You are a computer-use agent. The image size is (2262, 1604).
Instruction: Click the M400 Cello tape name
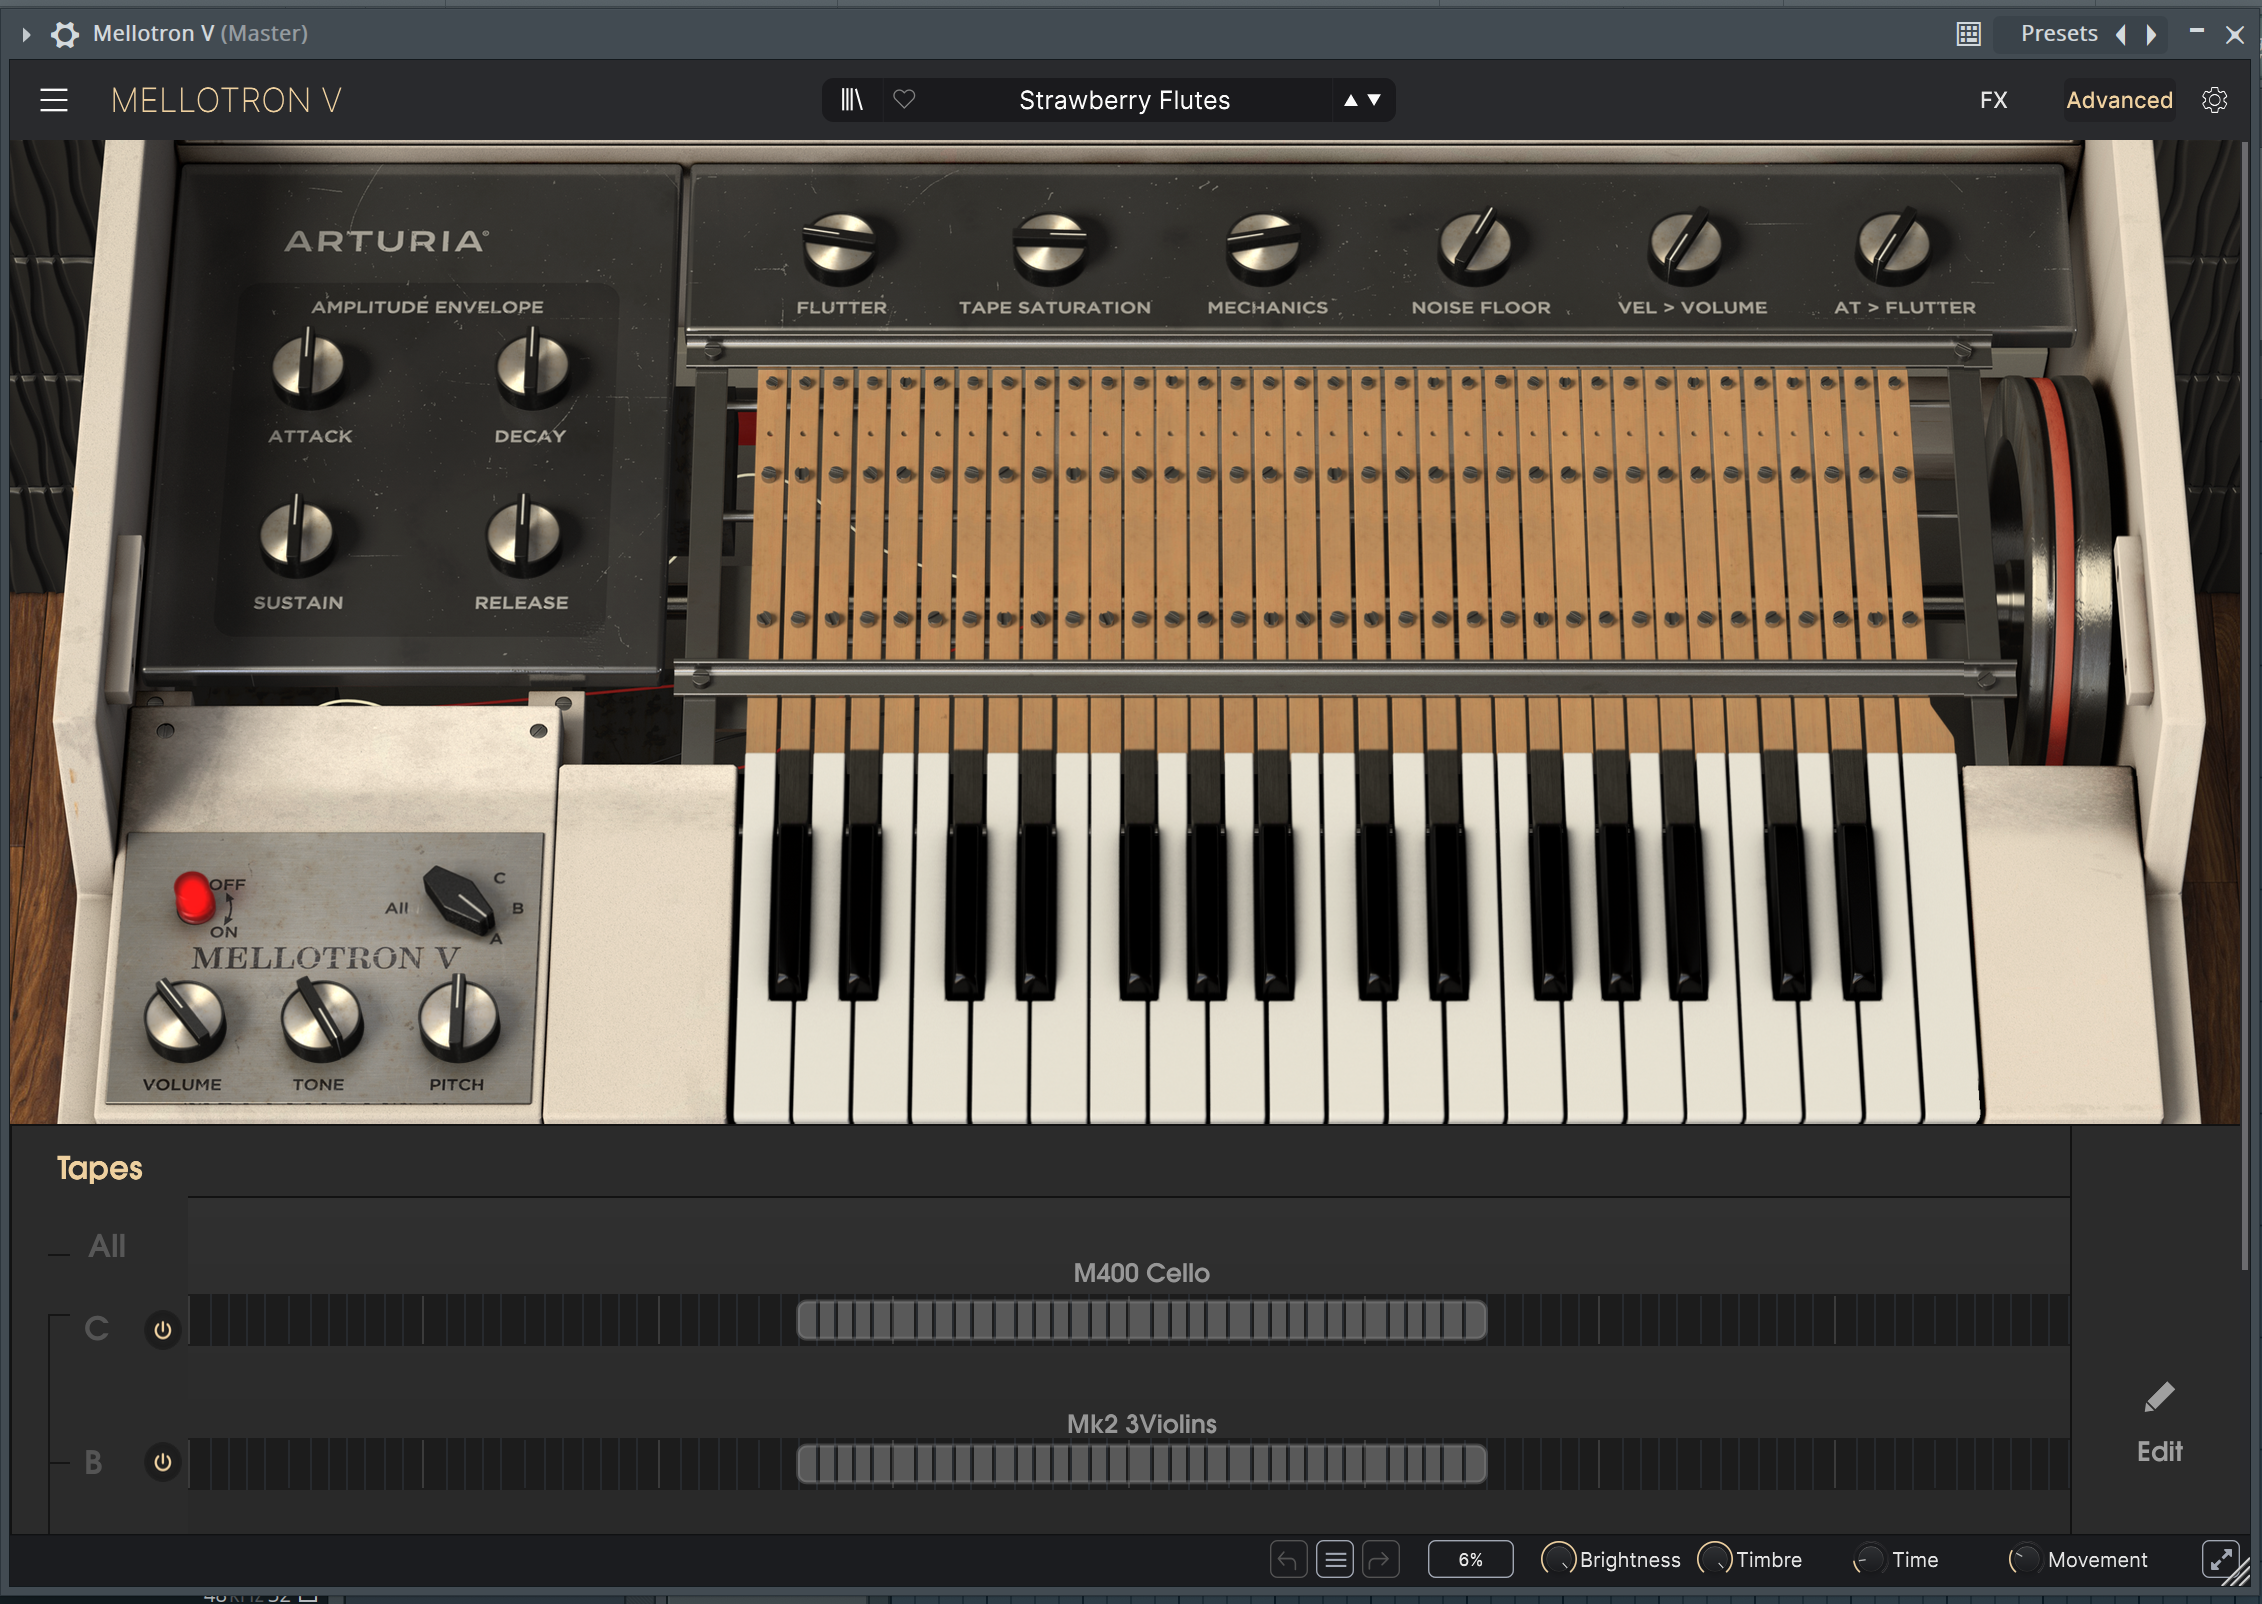[x=1141, y=1273]
